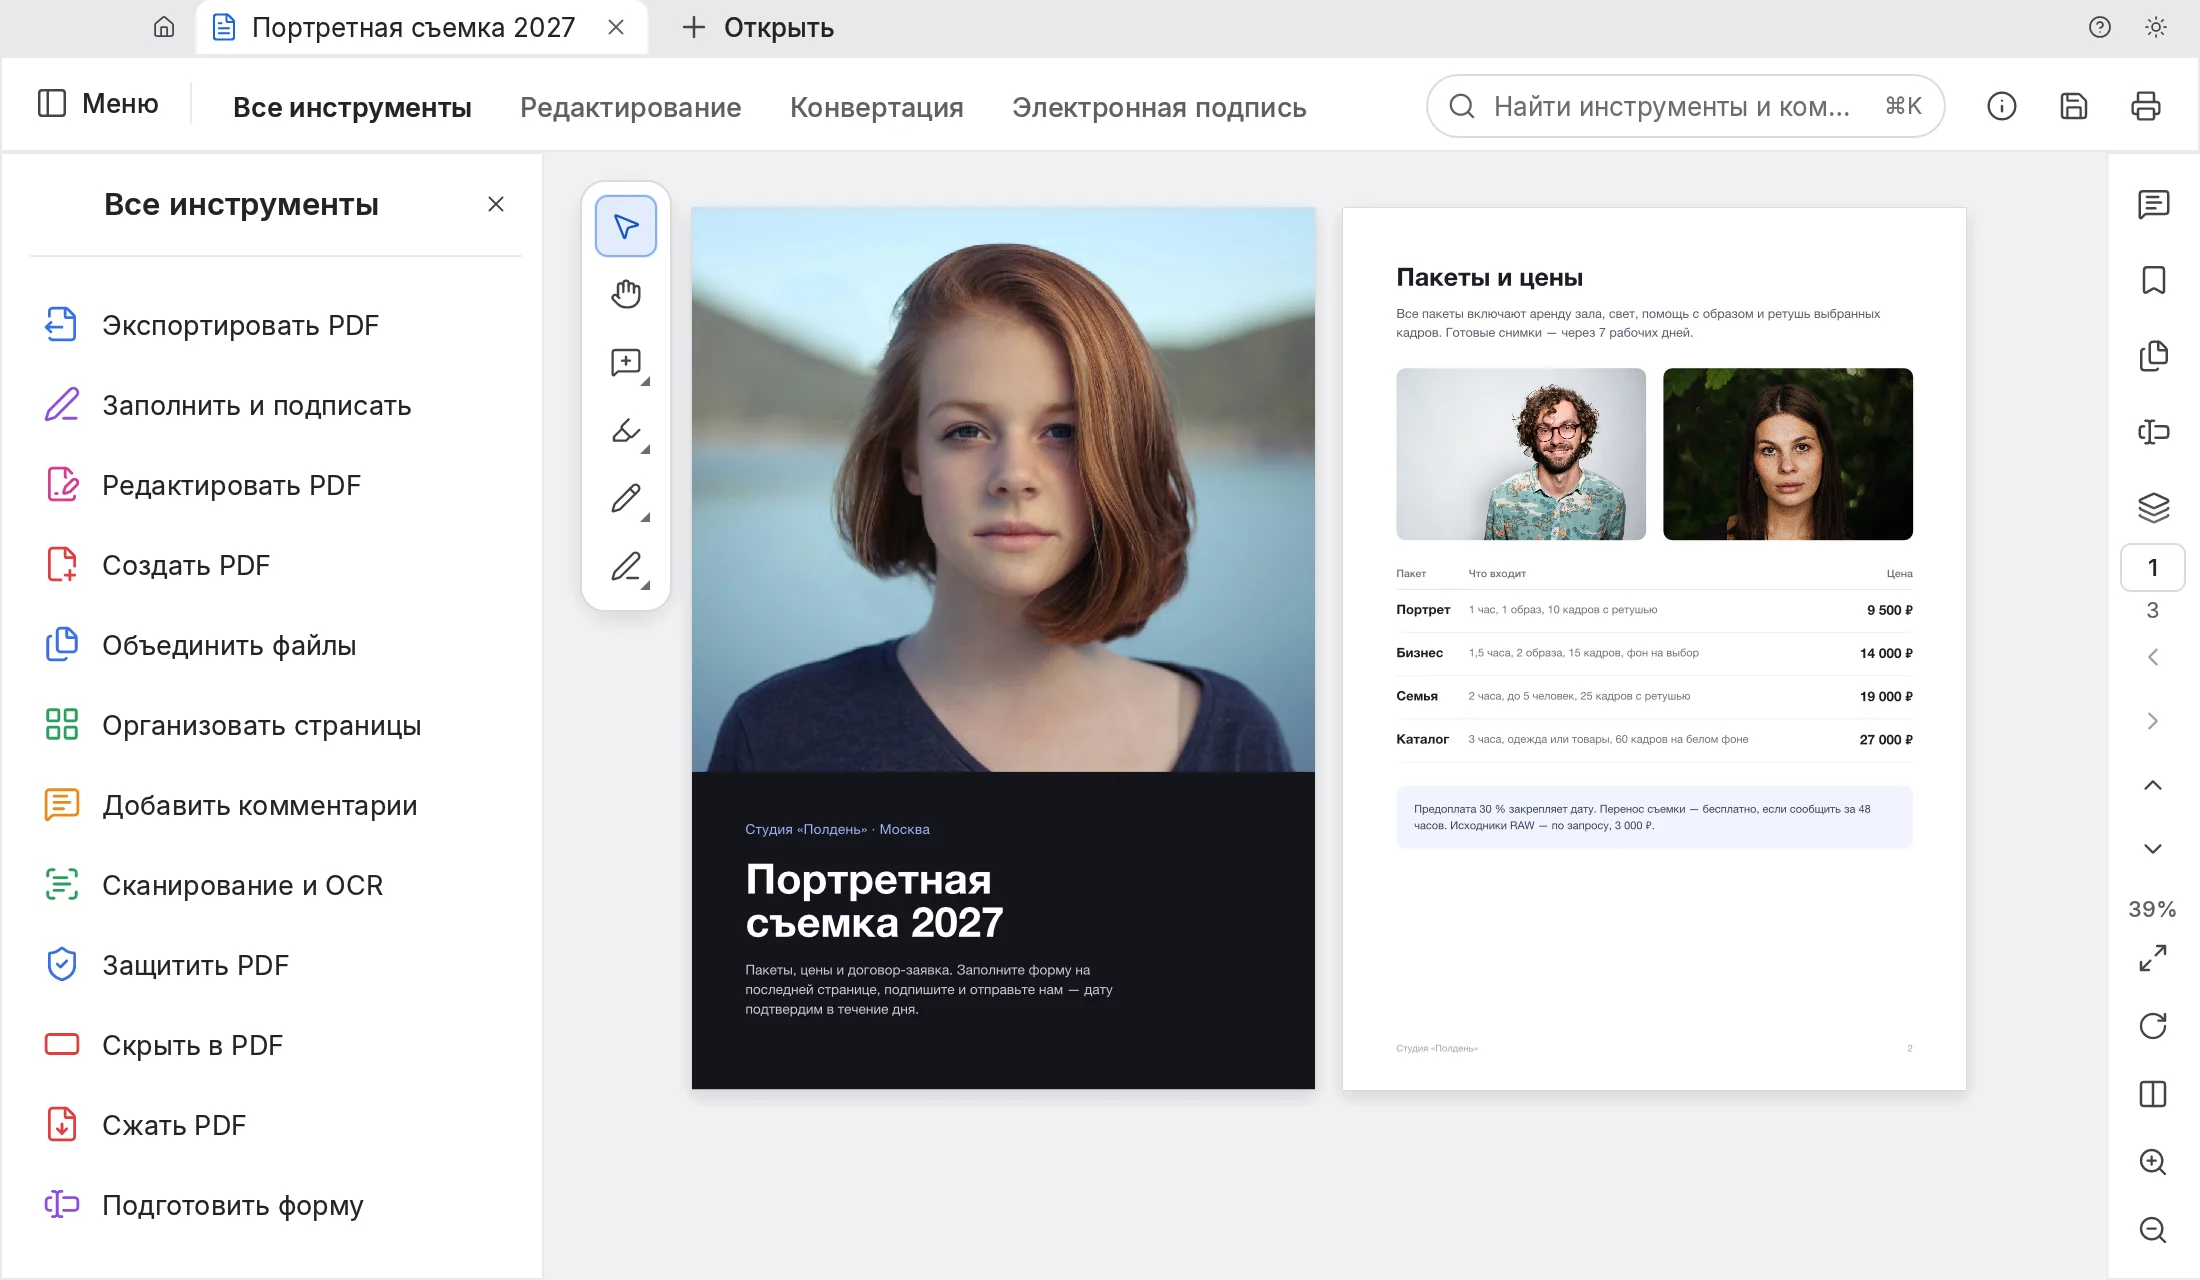Go to home screen icon
The image size is (2200, 1280).
(164, 27)
